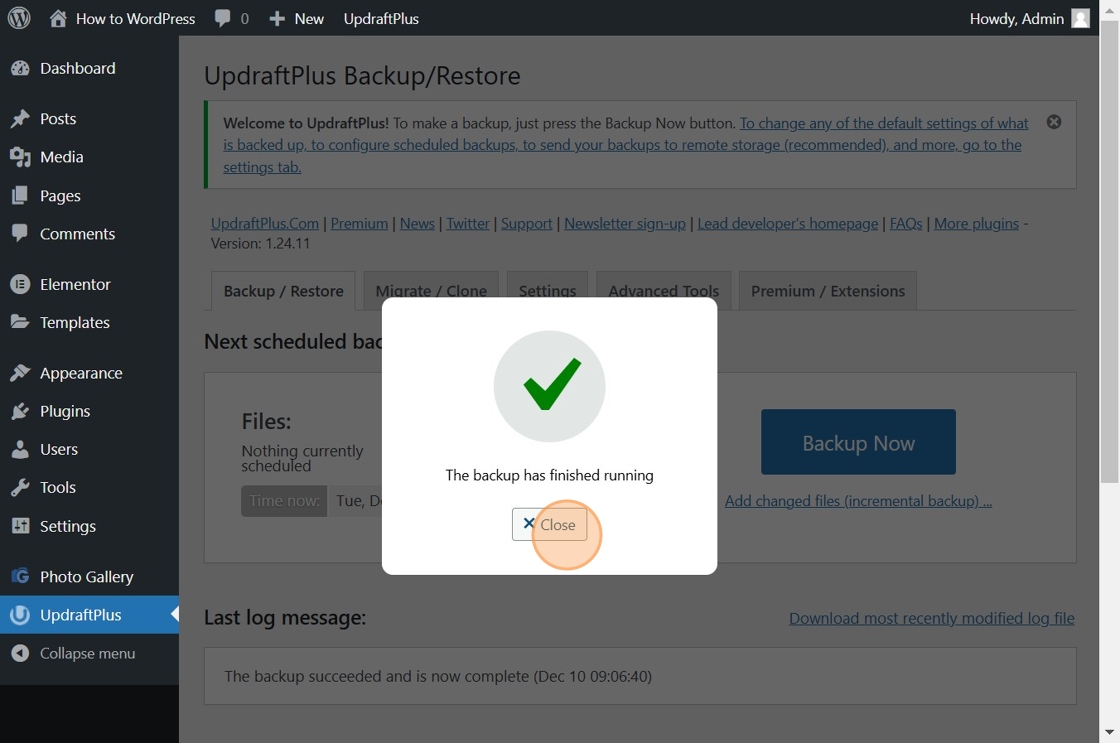This screenshot has width=1120, height=743.
Task: Dismiss the Welcome to UpdraftPlus notice
Action: pos(1054,122)
